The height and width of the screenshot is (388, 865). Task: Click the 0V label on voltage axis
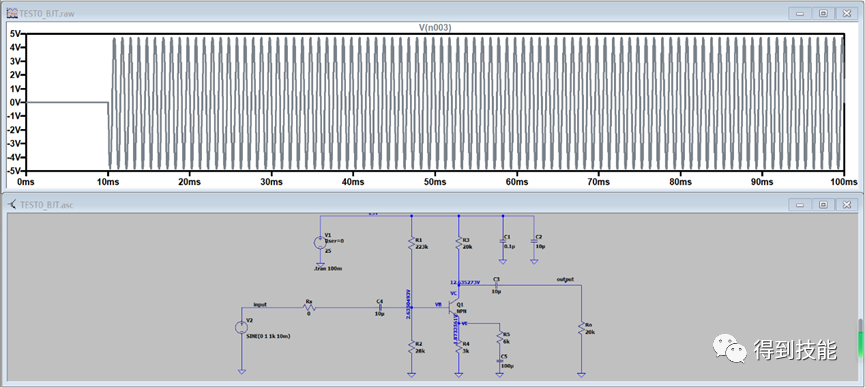(14, 103)
